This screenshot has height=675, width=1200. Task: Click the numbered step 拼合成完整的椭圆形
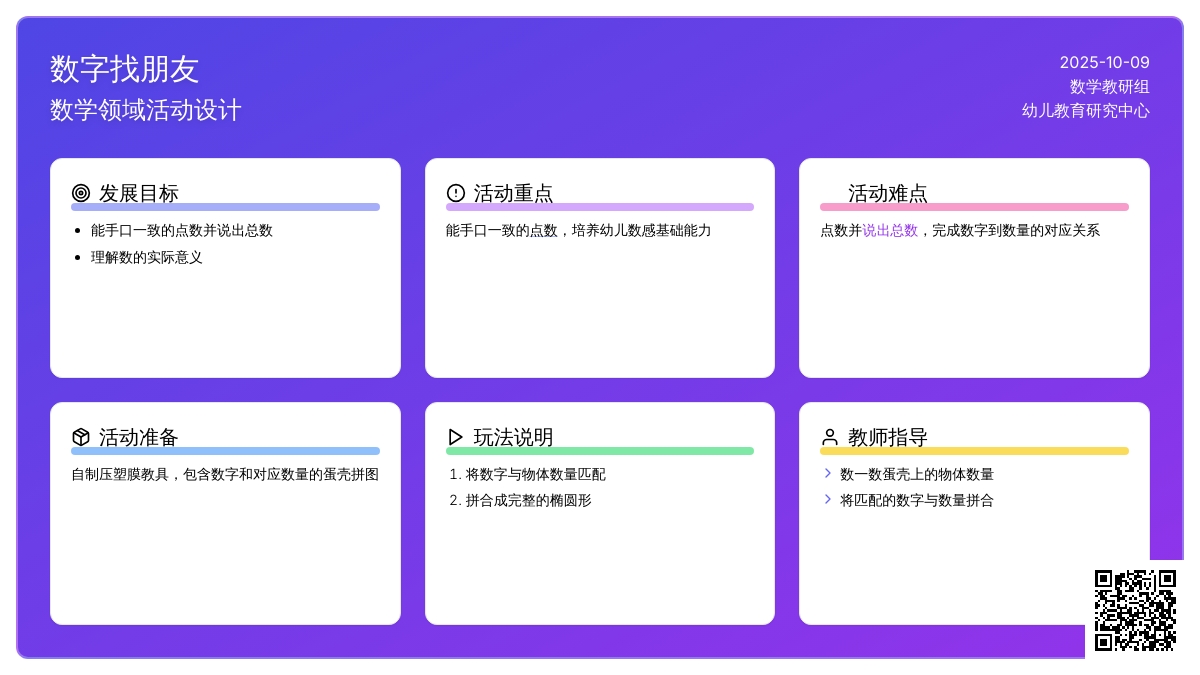click(528, 500)
